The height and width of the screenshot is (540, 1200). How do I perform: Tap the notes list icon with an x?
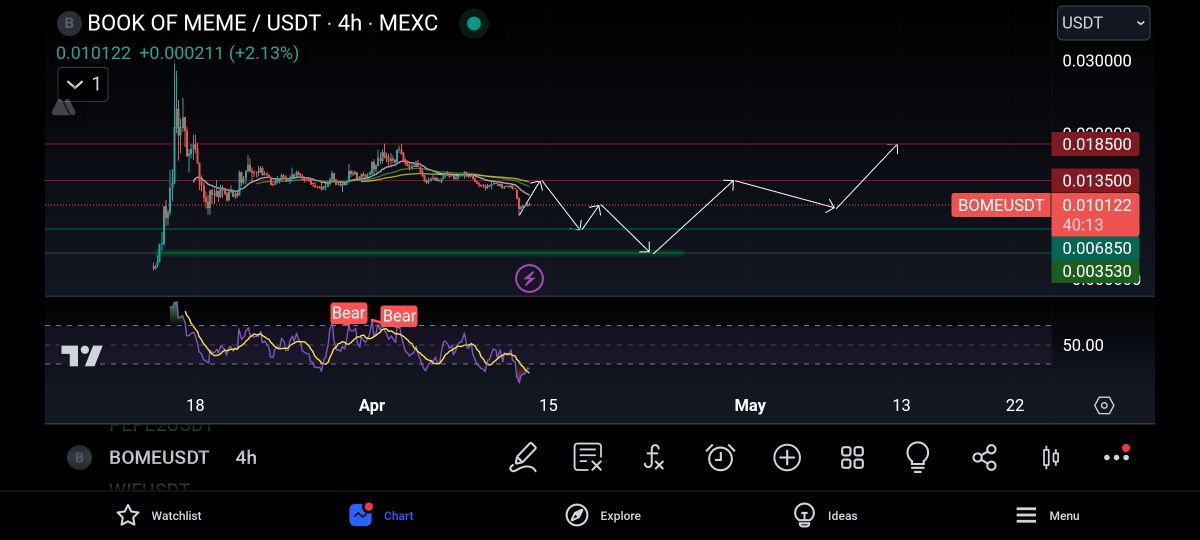tap(587, 457)
